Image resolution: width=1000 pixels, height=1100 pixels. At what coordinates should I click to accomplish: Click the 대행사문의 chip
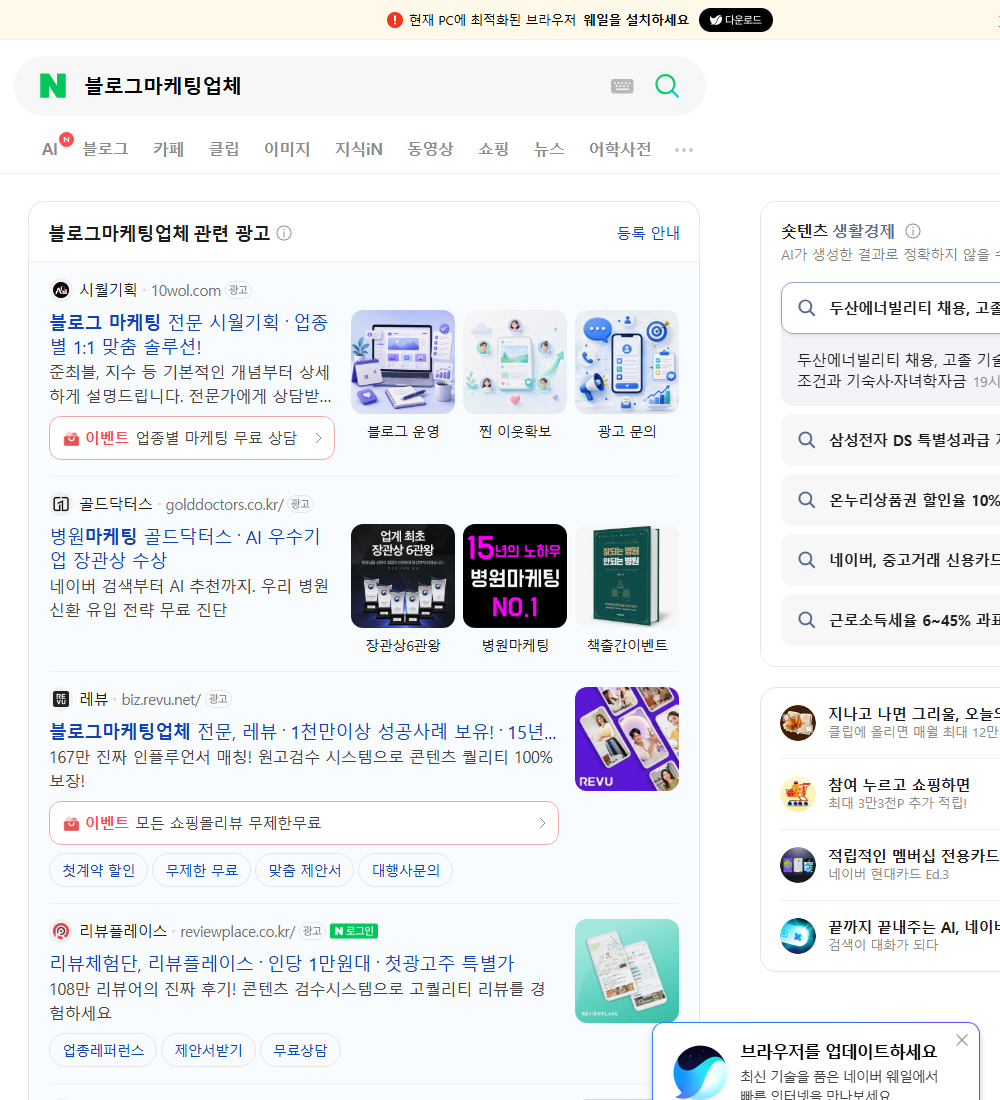click(406, 871)
